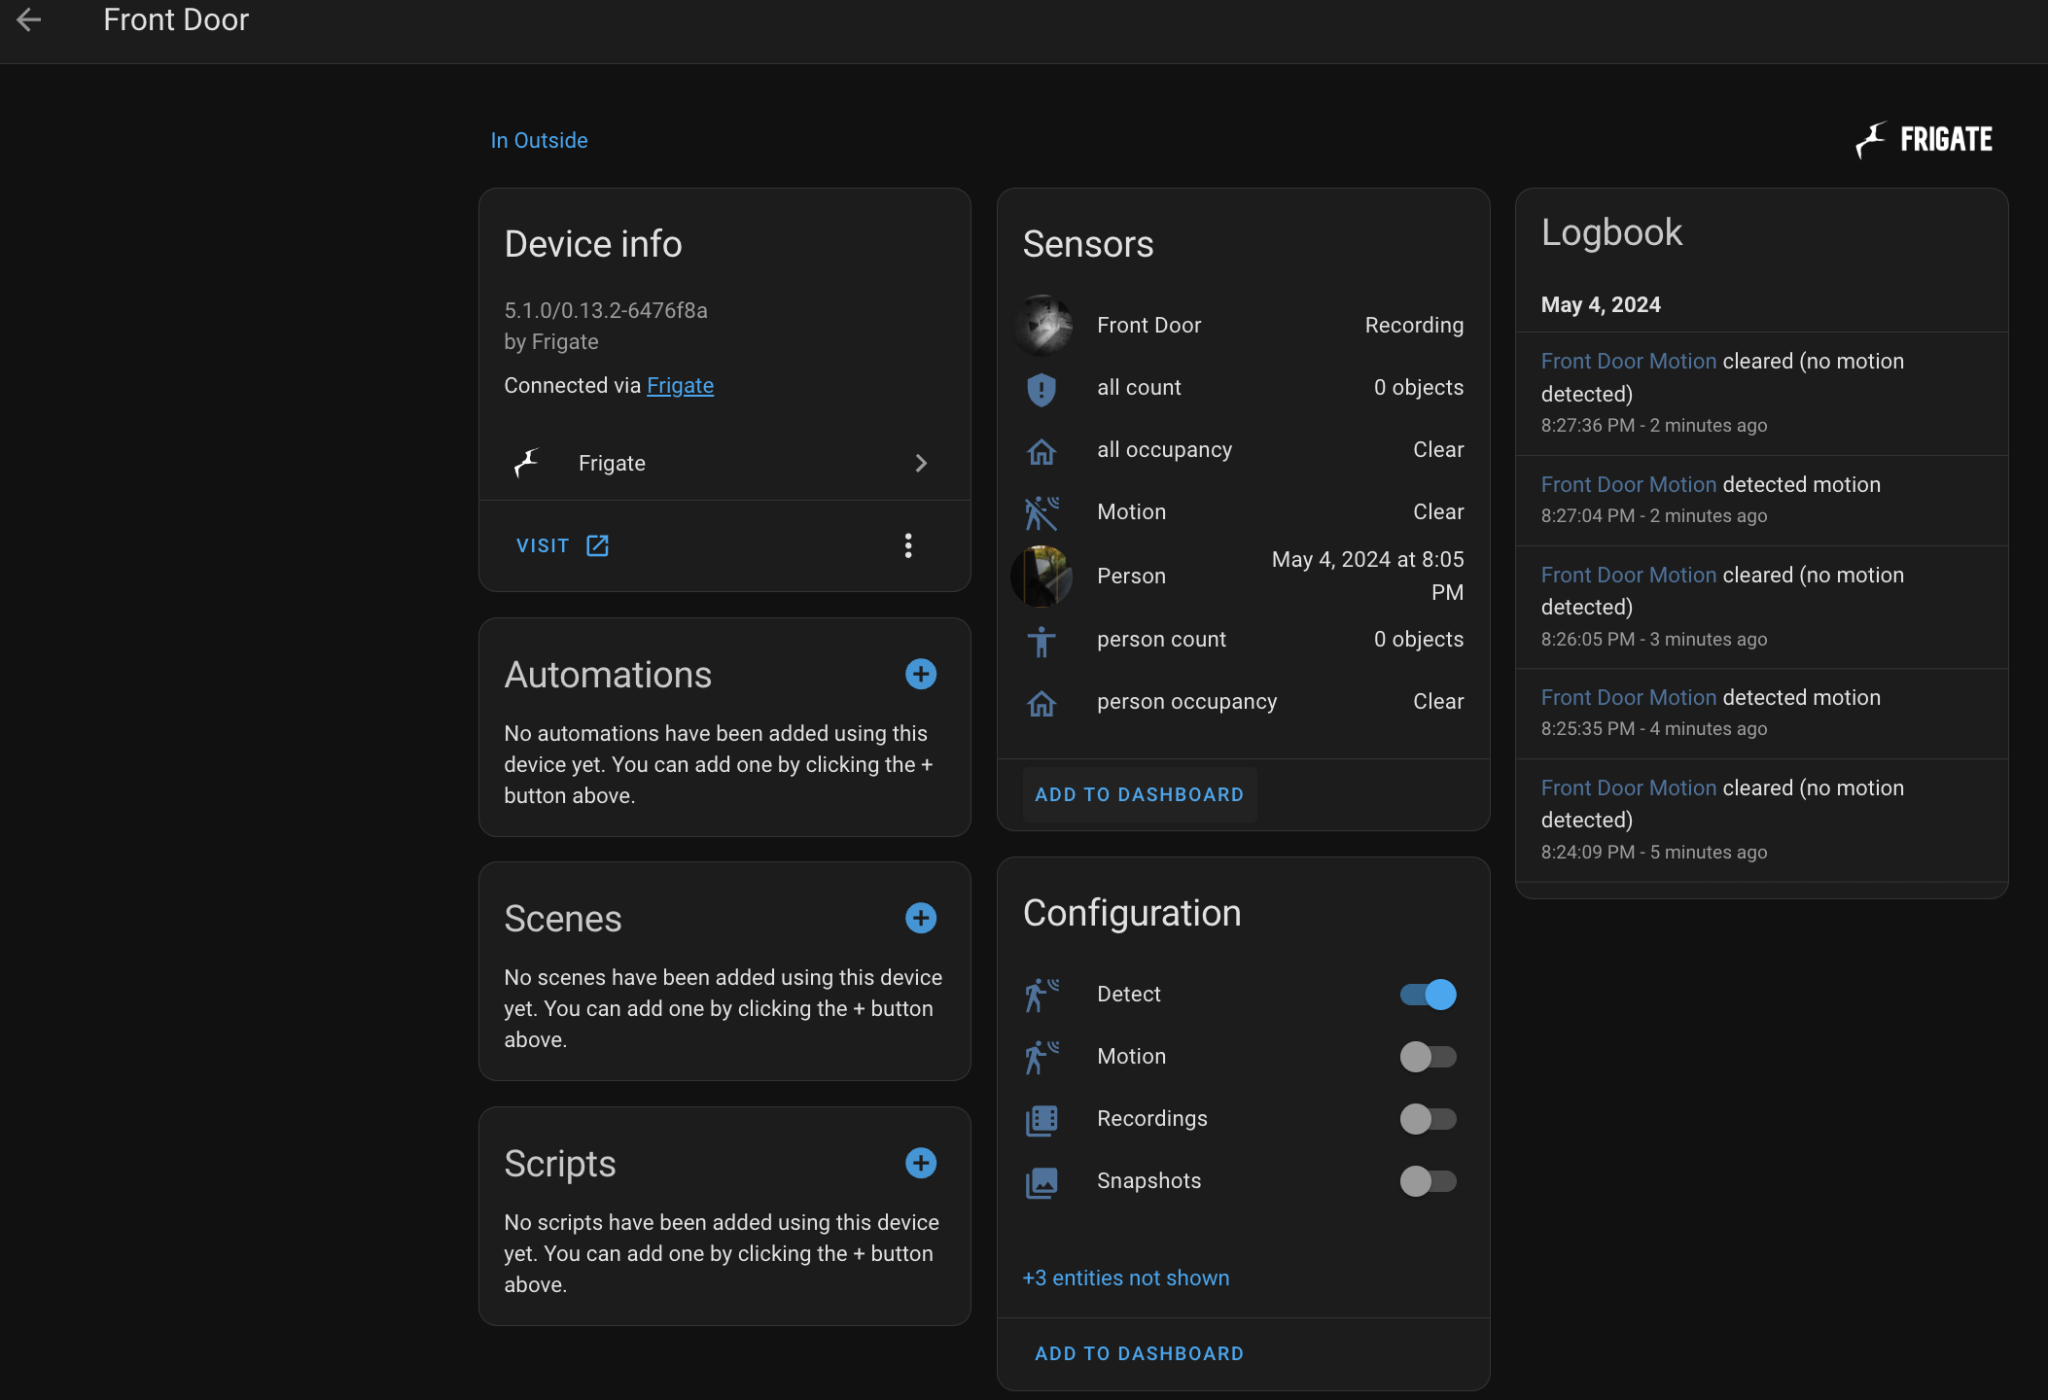Click the In Outside area link
The image size is (2048, 1400).
click(x=539, y=140)
